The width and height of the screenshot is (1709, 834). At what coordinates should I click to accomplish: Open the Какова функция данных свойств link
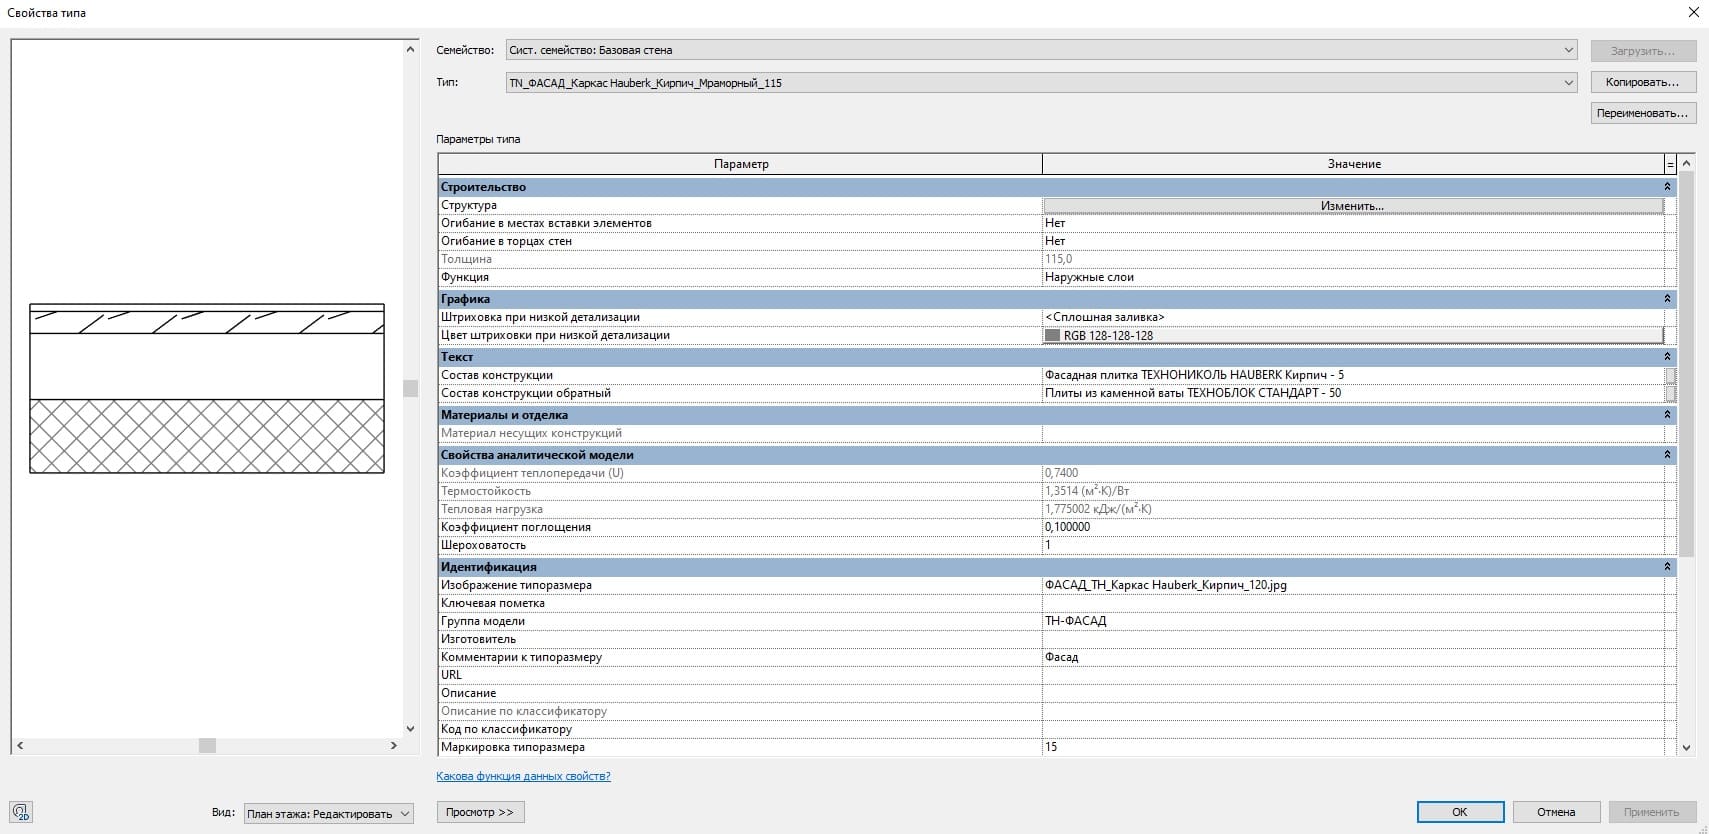coord(523,776)
